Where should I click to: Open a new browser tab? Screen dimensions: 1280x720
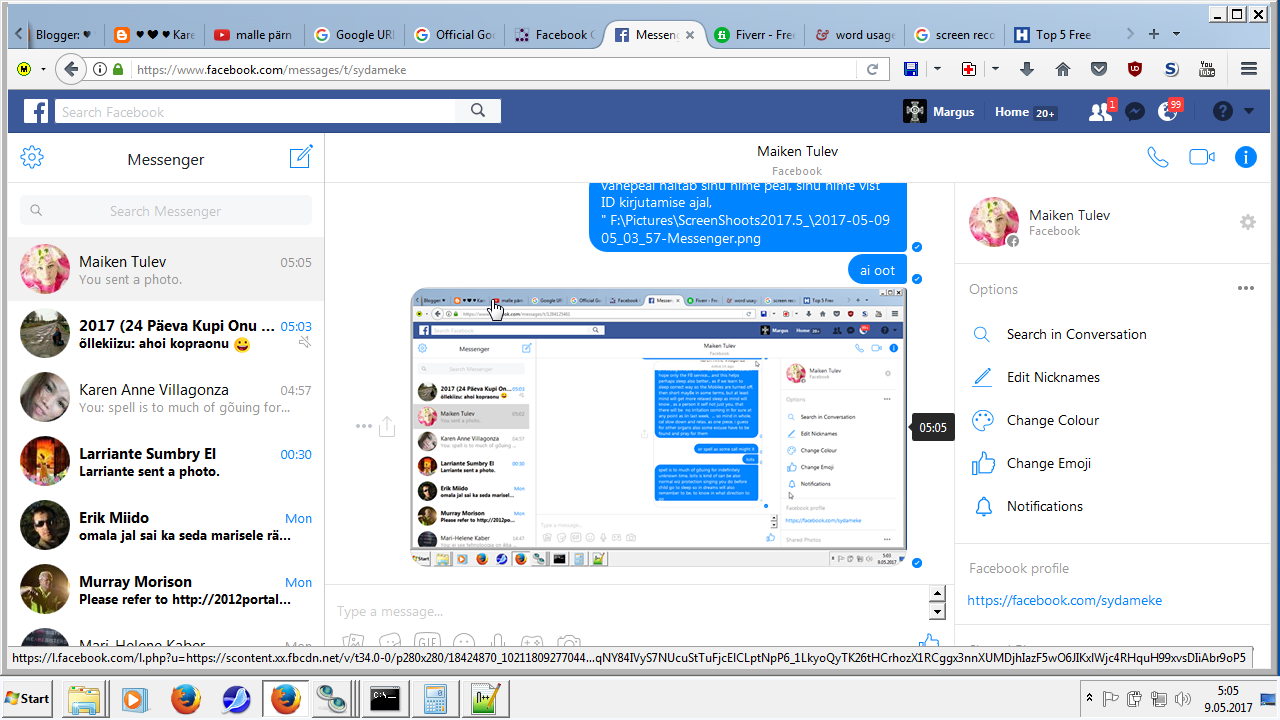pyautogui.click(x=1154, y=34)
